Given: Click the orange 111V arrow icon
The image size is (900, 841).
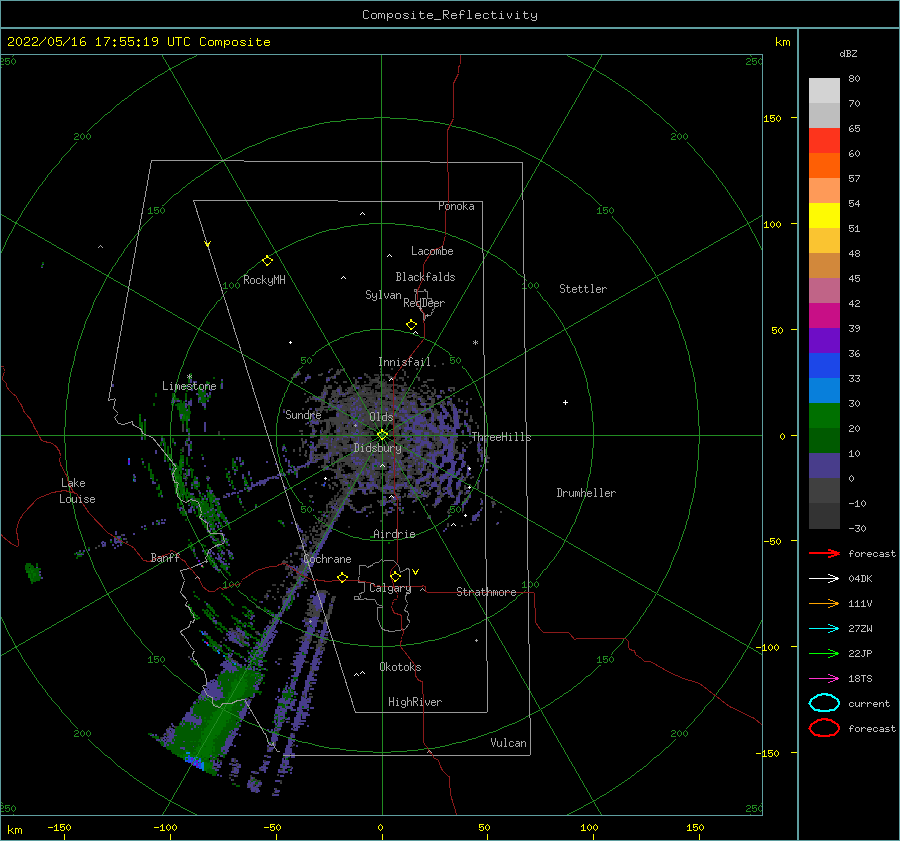Looking at the screenshot, I should [x=824, y=603].
